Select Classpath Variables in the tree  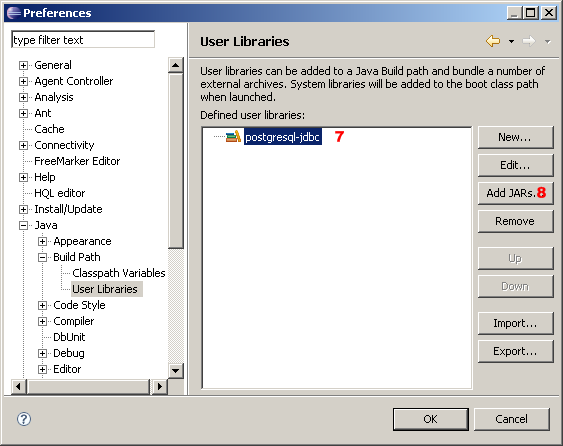pos(118,273)
